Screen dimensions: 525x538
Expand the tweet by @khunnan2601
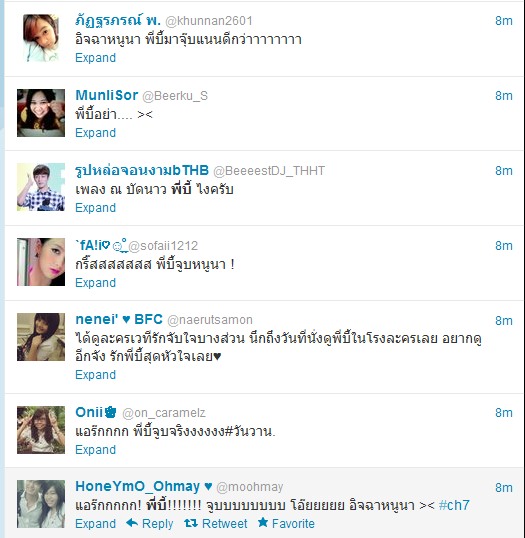95,58
